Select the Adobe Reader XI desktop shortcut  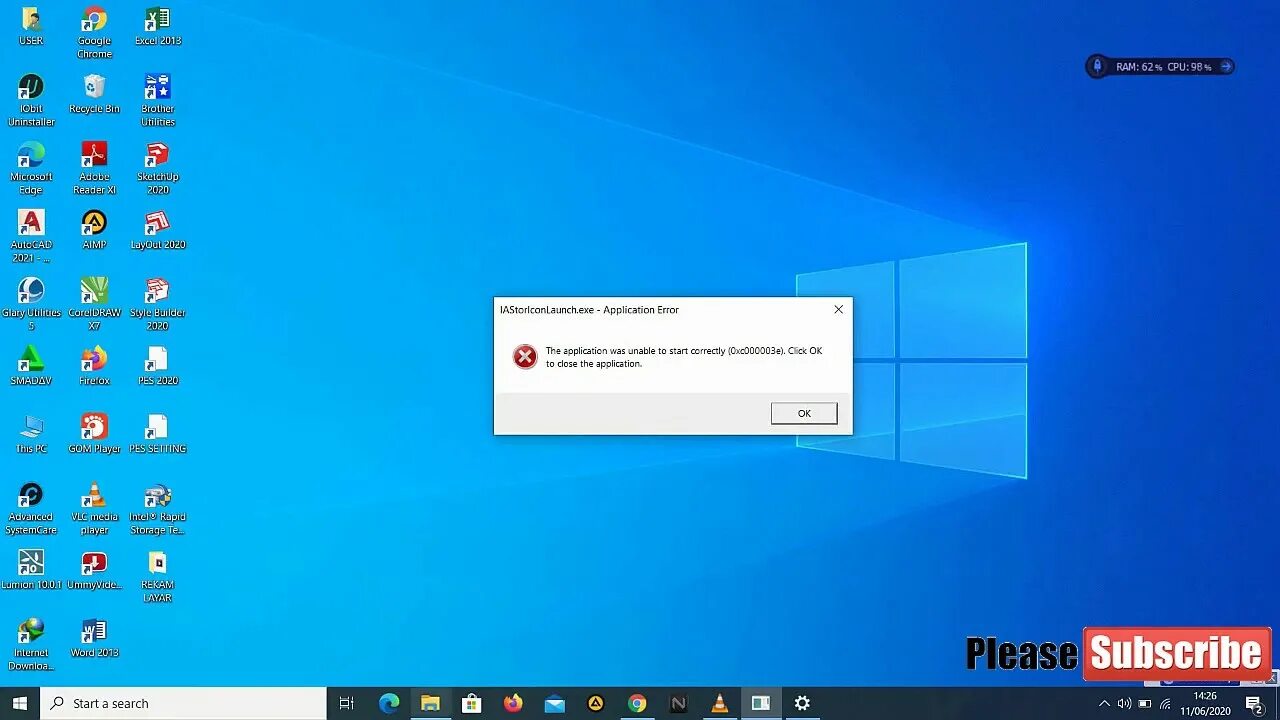point(94,169)
